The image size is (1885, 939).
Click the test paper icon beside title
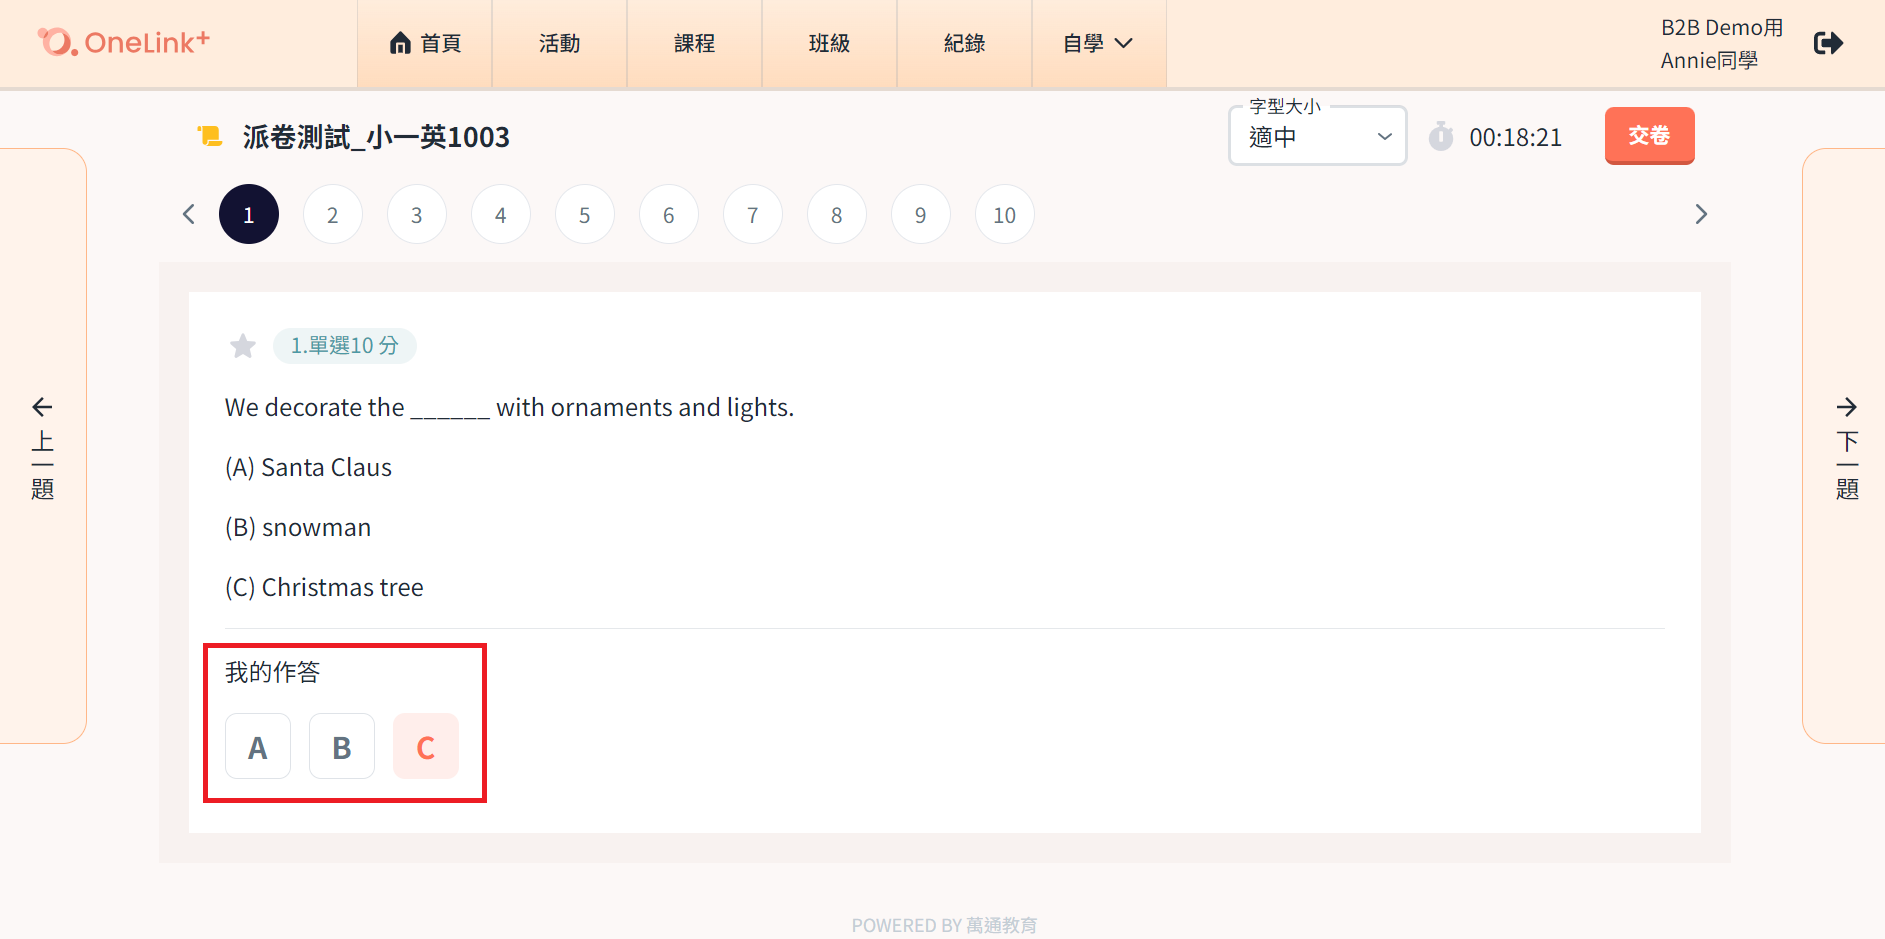(210, 136)
